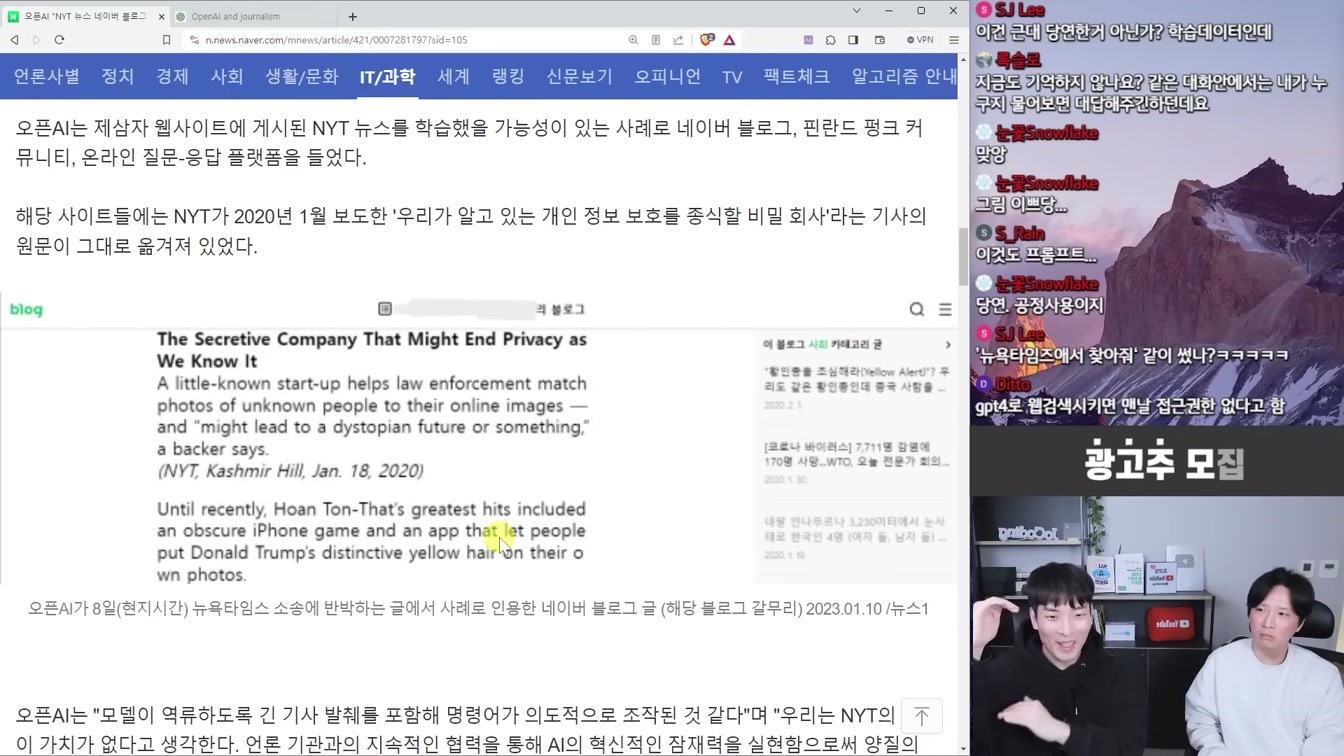Open the blog hamburger menu icon
This screenshot has width=1344, height=756.
click(x=945, y=309)
